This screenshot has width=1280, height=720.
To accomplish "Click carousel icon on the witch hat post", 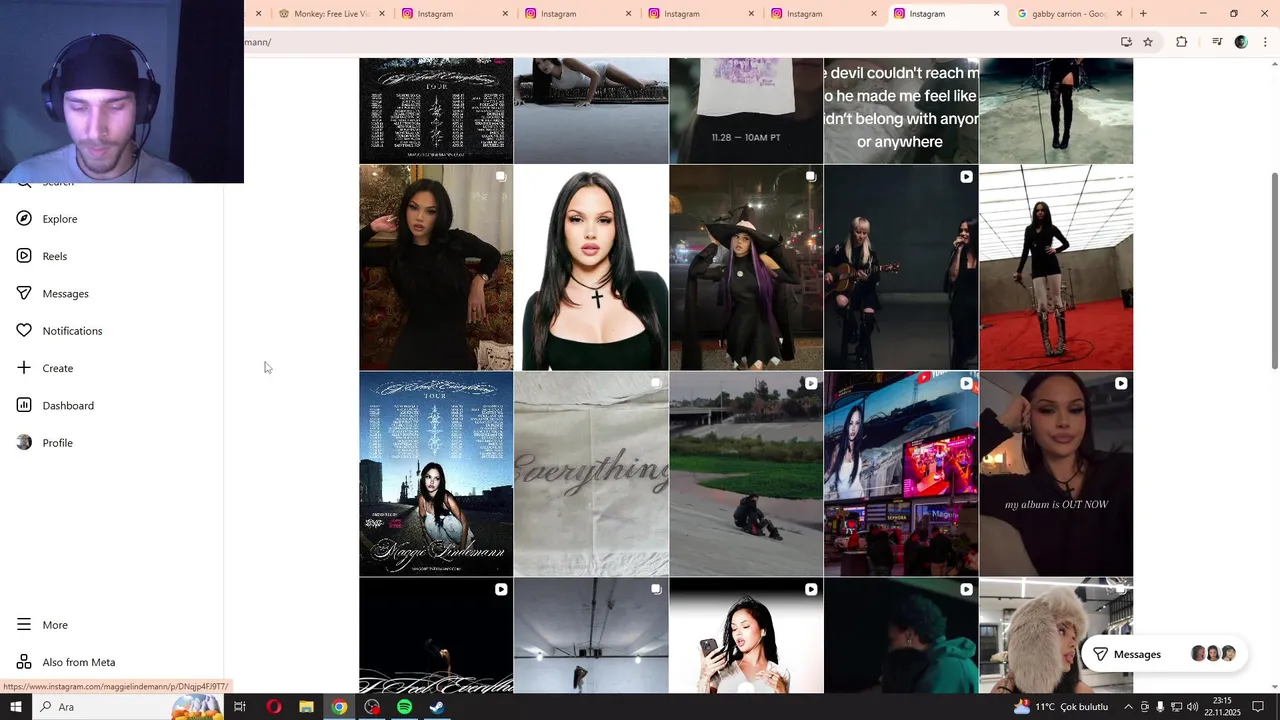I will [811, 177].
